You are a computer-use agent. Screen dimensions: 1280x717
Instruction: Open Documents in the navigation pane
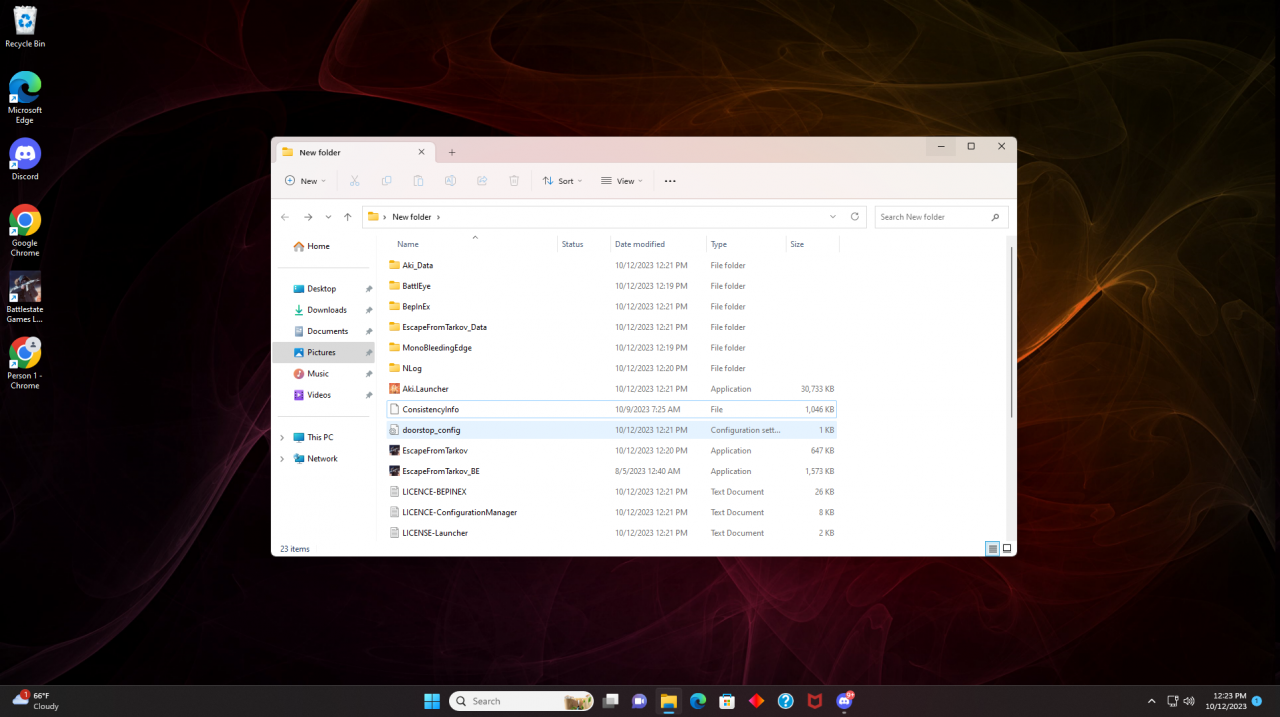coord(323,331)
